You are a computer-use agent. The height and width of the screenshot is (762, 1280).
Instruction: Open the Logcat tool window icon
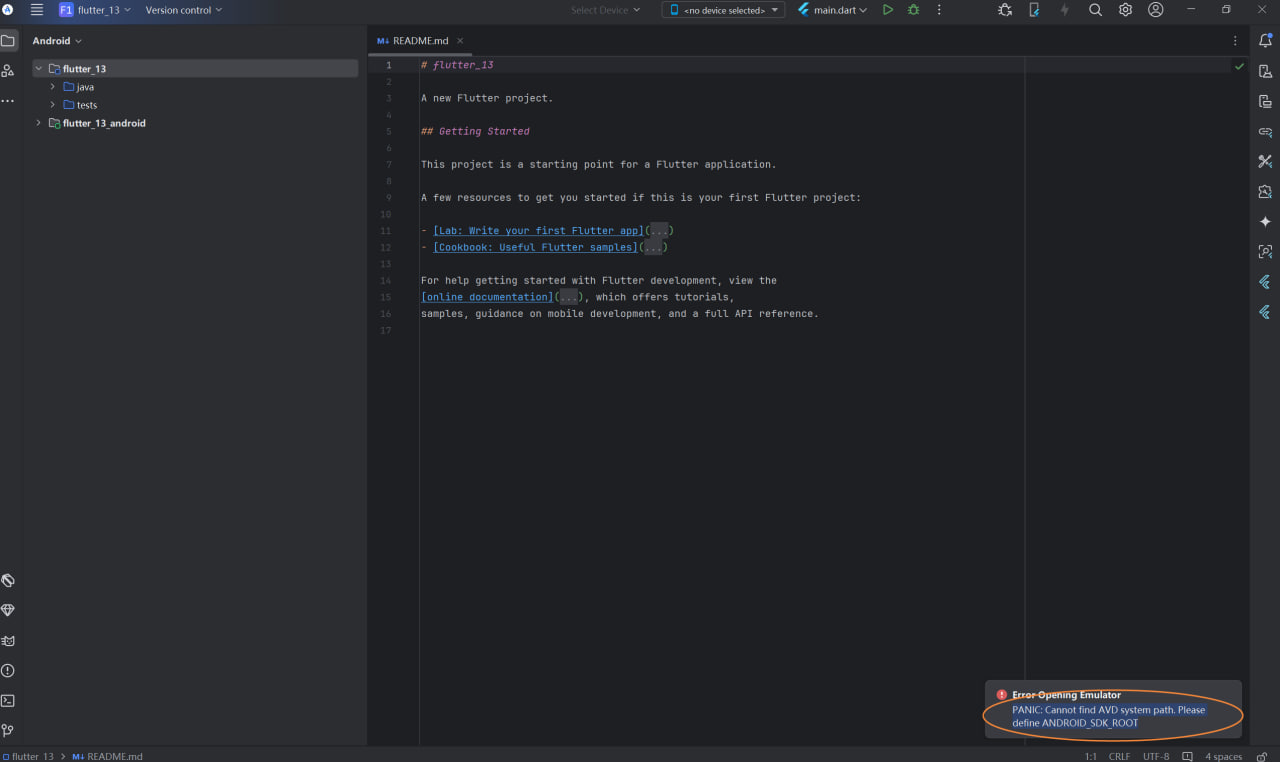point(8,641)
